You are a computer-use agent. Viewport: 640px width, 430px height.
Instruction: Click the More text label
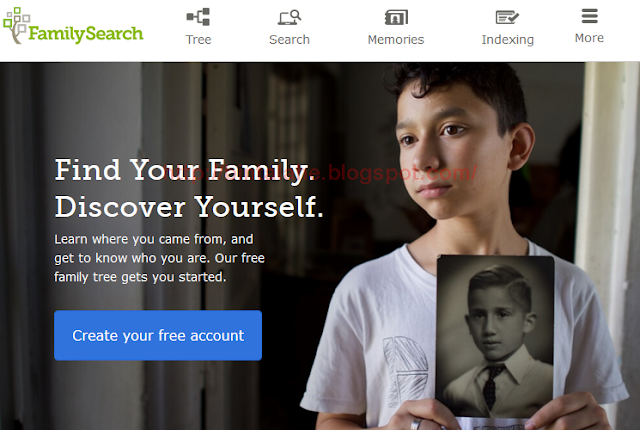click(x=589, y=38)
